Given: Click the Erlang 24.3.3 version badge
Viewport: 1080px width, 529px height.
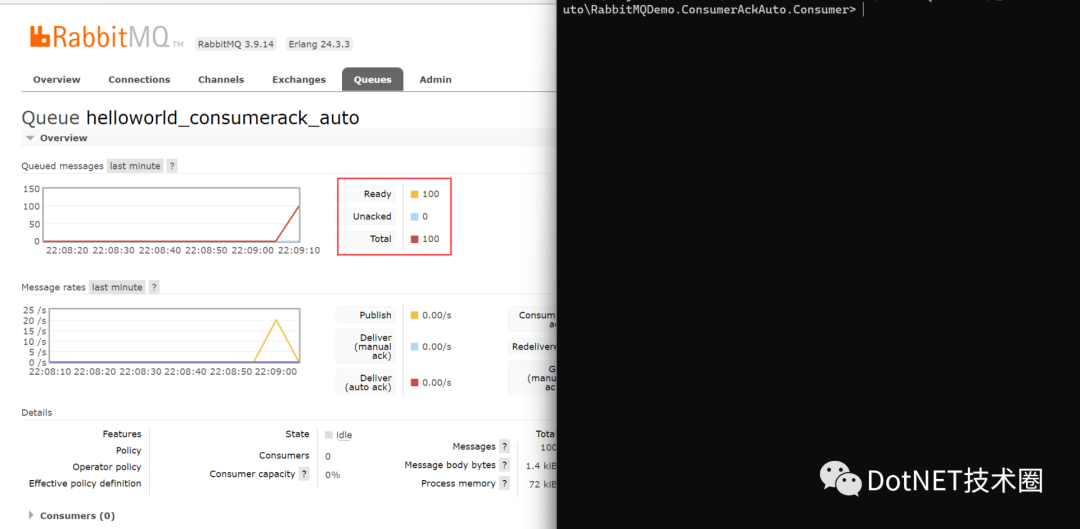Looking at the screenshot, I should (x=320, y=44).
